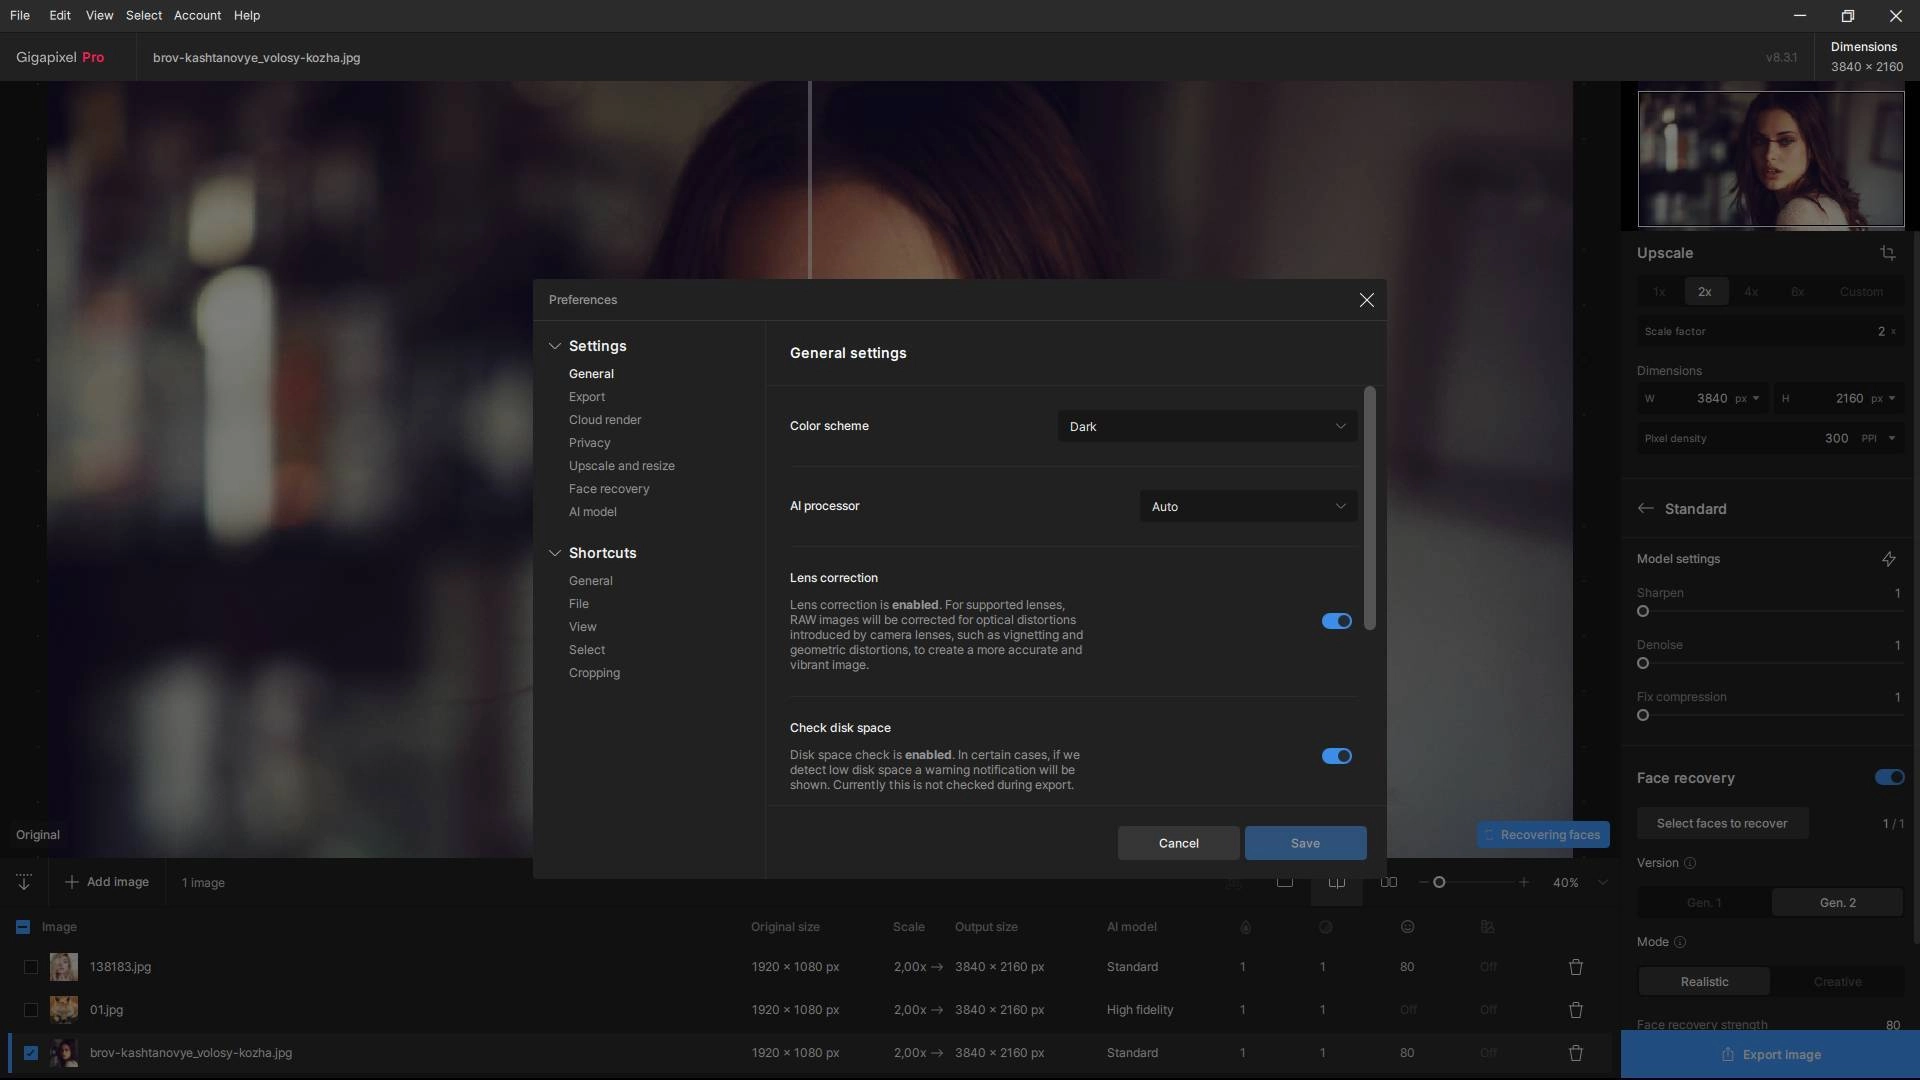
Task: Check the box for 138183.jpg
Action: tap(31, 967)
